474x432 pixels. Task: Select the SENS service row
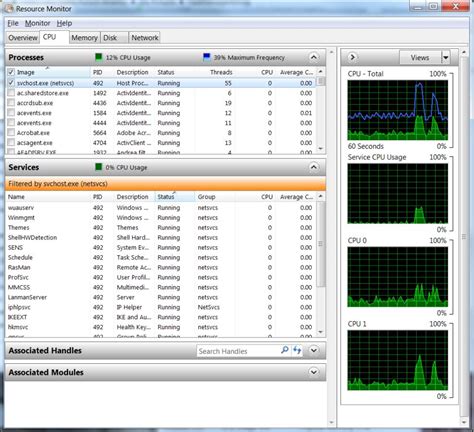161,248
